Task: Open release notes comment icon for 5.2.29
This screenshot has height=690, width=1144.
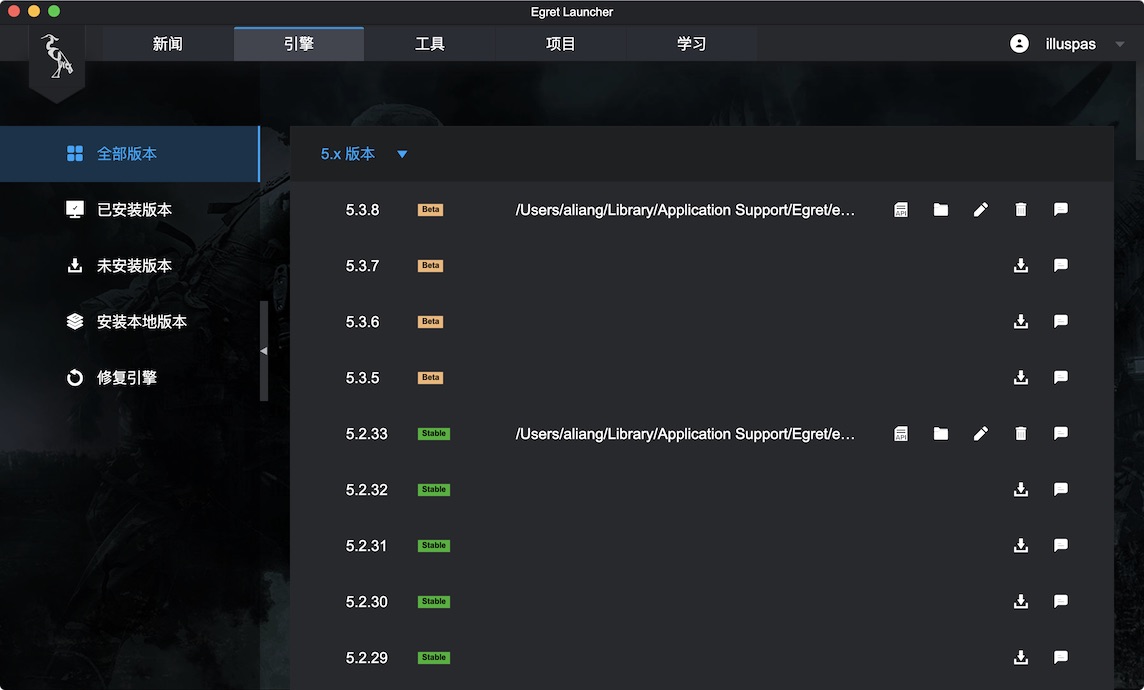Action: pyautogui.click(x=1061, y=658)
